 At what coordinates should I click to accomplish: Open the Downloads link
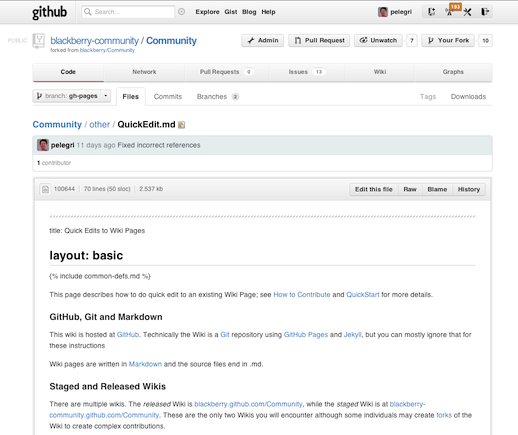(x=468, y=97)
